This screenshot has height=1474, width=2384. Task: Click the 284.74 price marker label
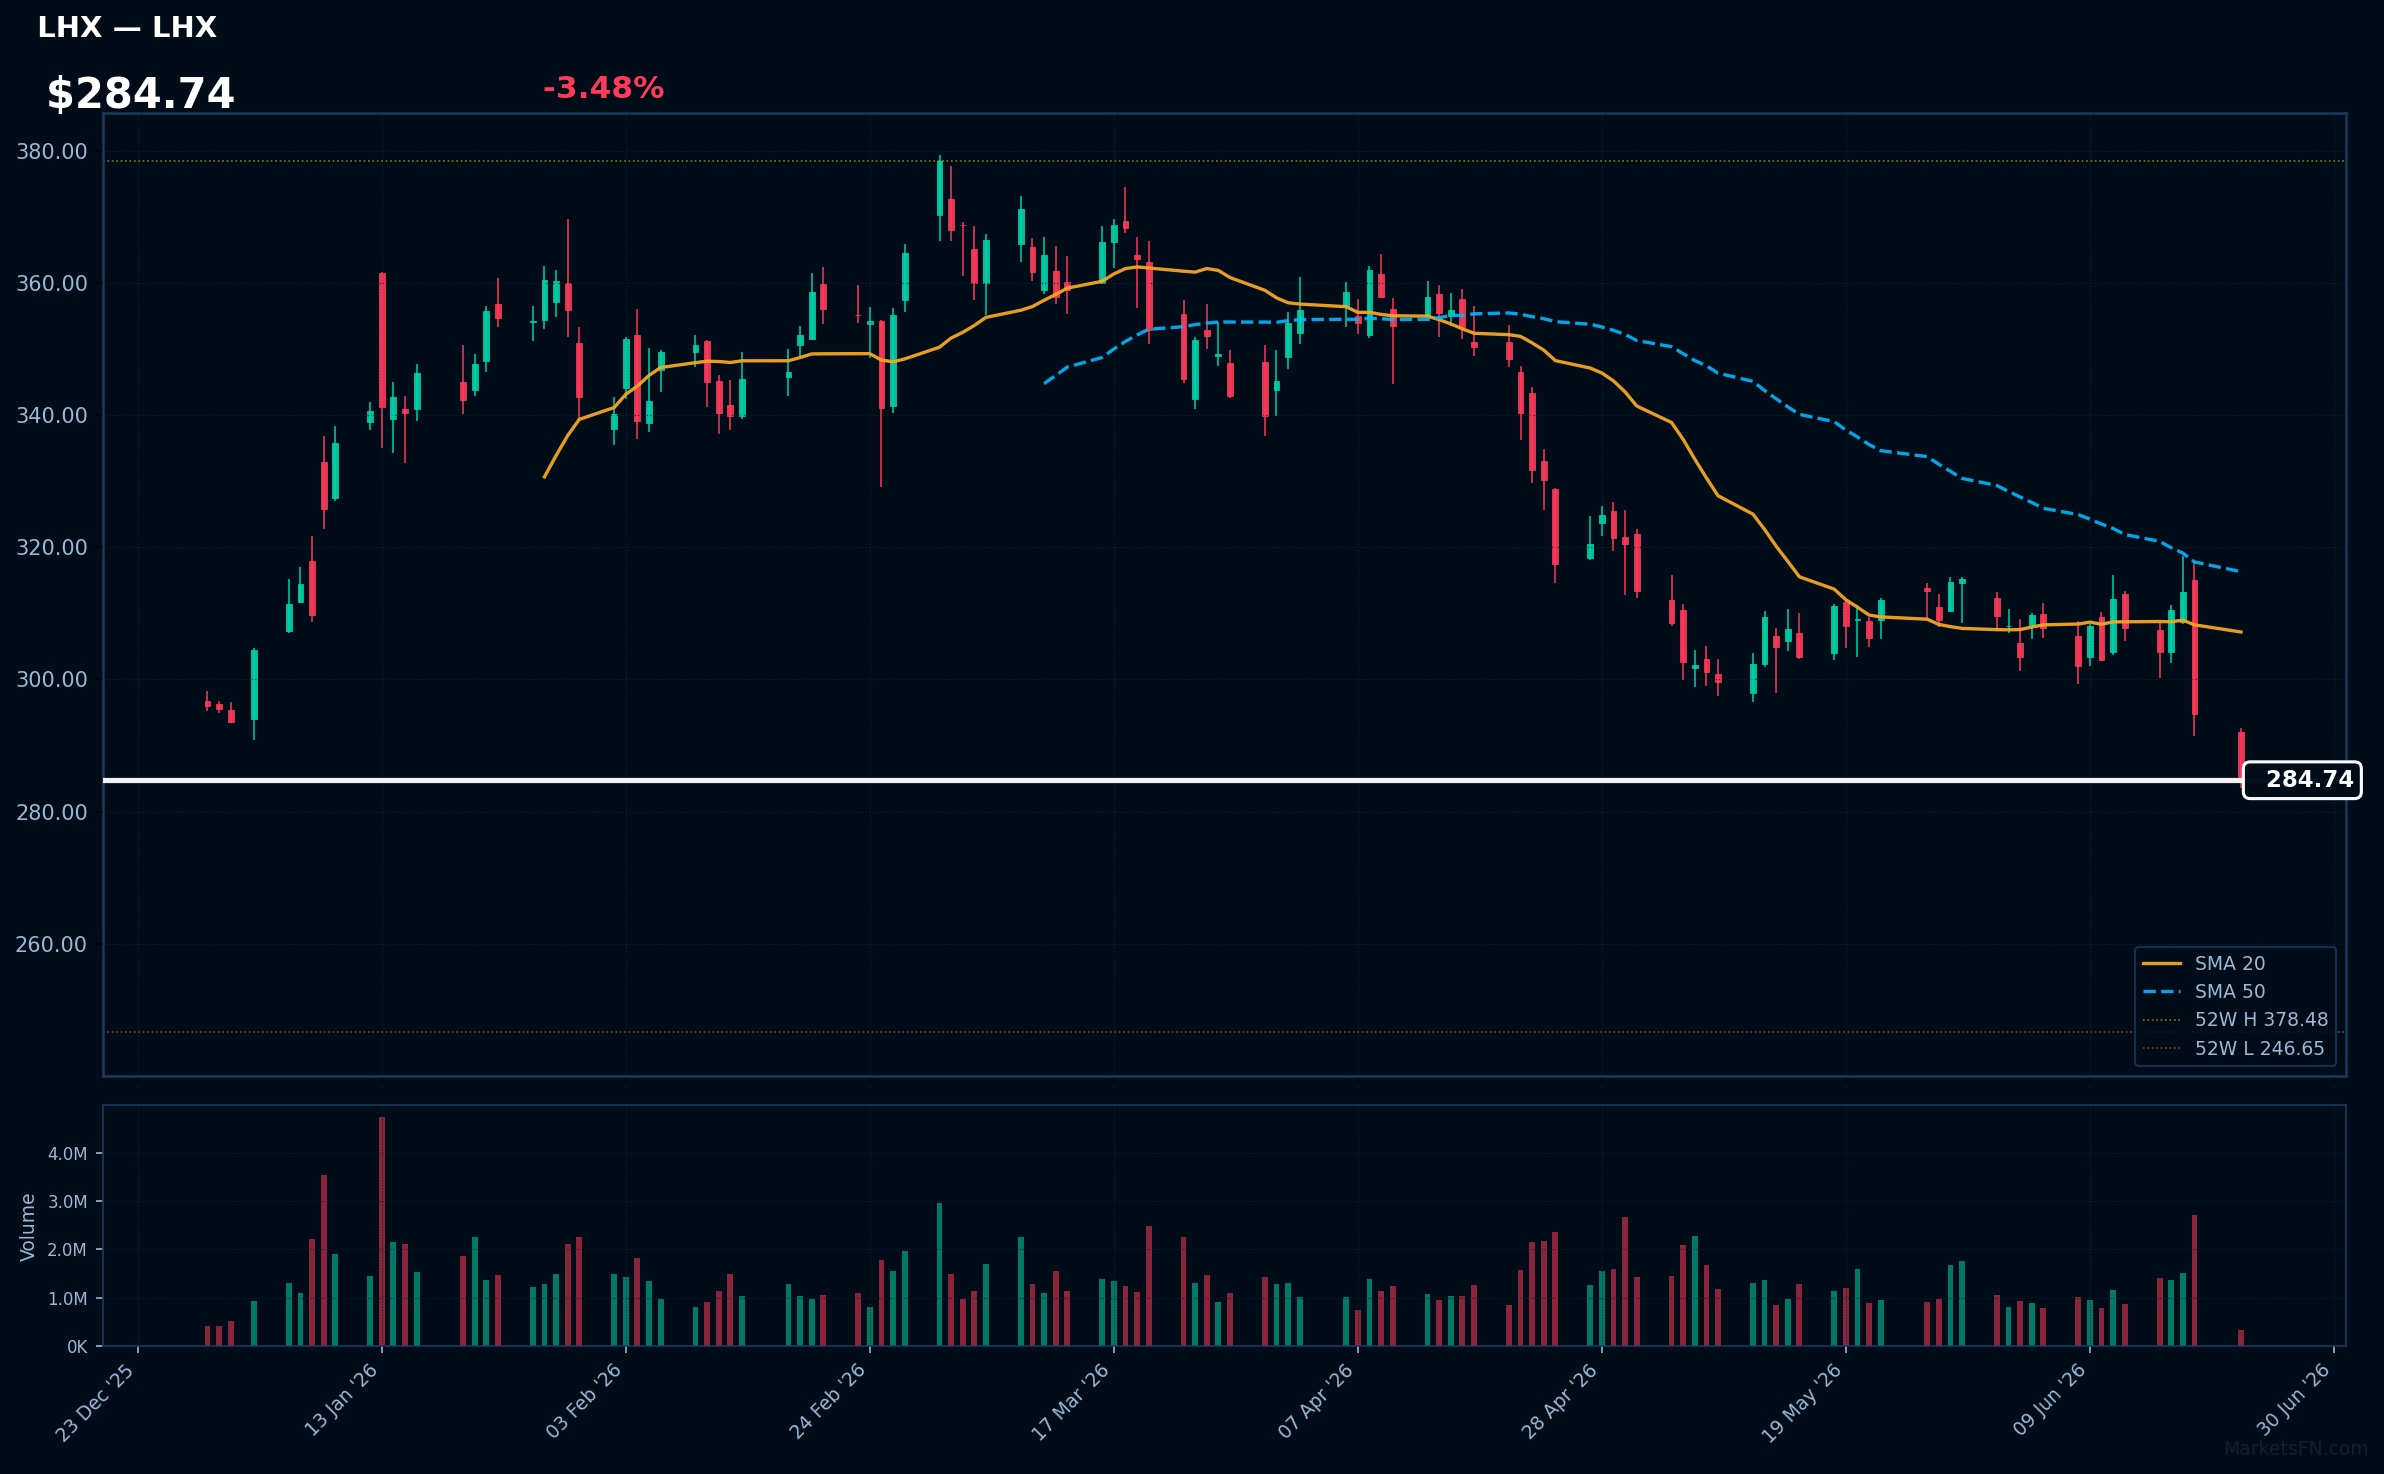pyautogui.click(x=2302, y=780)
